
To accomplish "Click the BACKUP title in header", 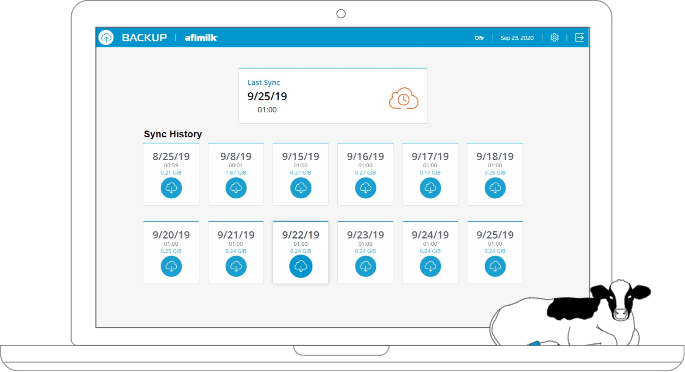I will point(145,38).
